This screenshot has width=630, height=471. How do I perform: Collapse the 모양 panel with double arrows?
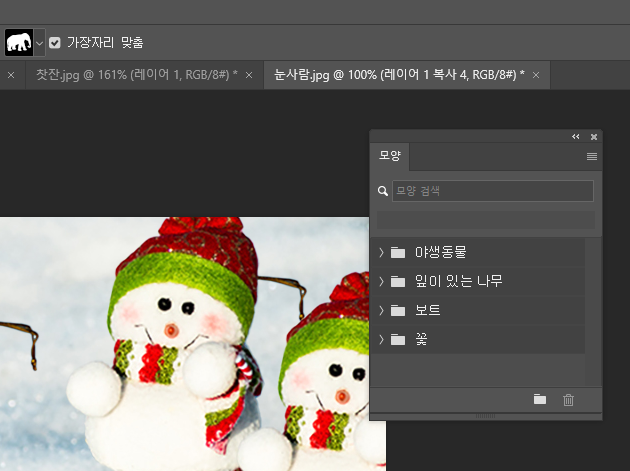pyautogui.click(x=576, y=137)
